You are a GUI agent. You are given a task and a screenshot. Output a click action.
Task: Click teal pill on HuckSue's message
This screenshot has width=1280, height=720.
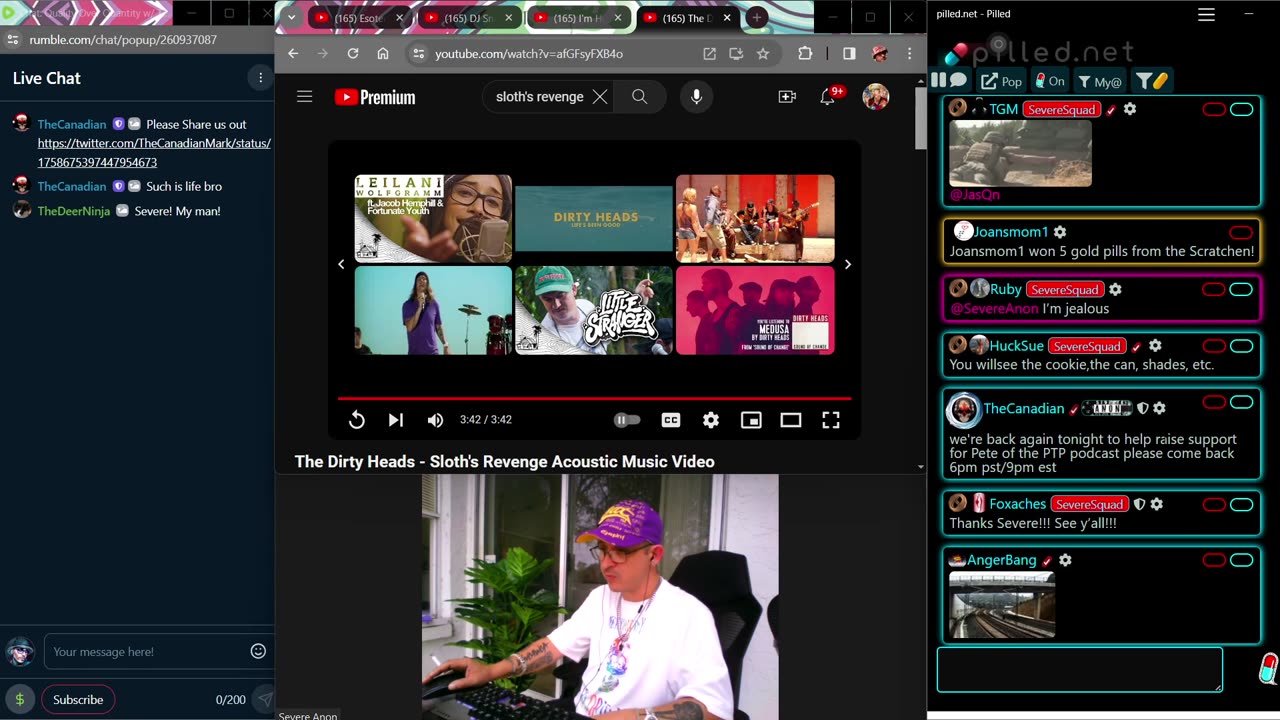click(1241, 346)
